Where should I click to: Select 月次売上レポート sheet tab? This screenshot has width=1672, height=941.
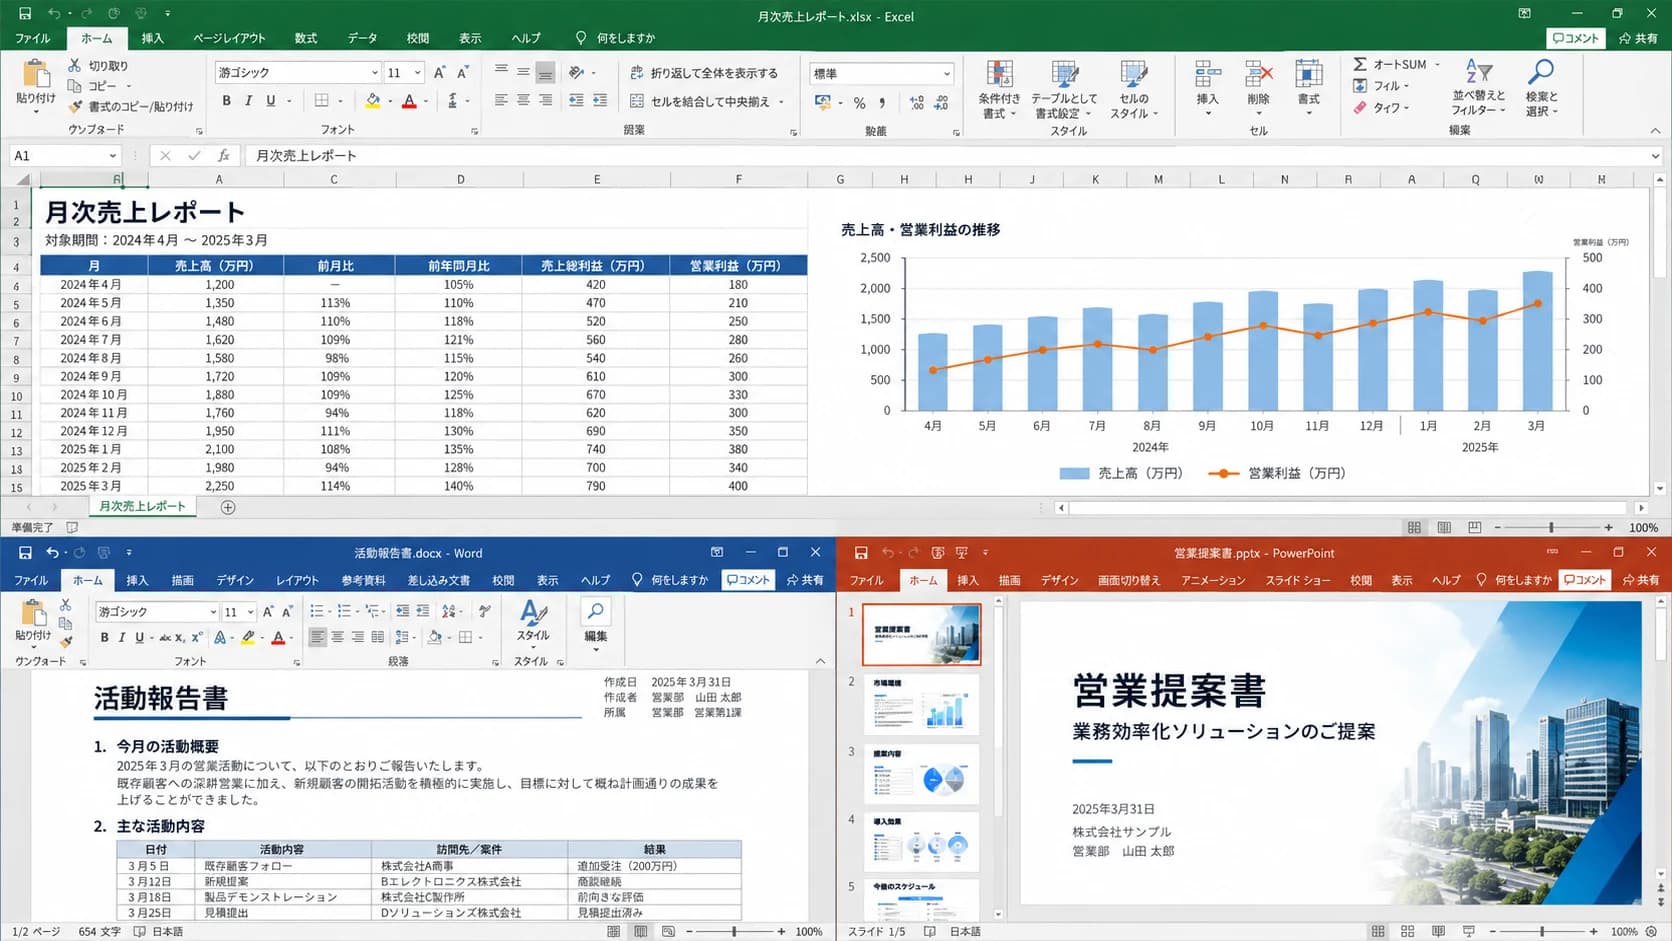[x=142, y=506]
